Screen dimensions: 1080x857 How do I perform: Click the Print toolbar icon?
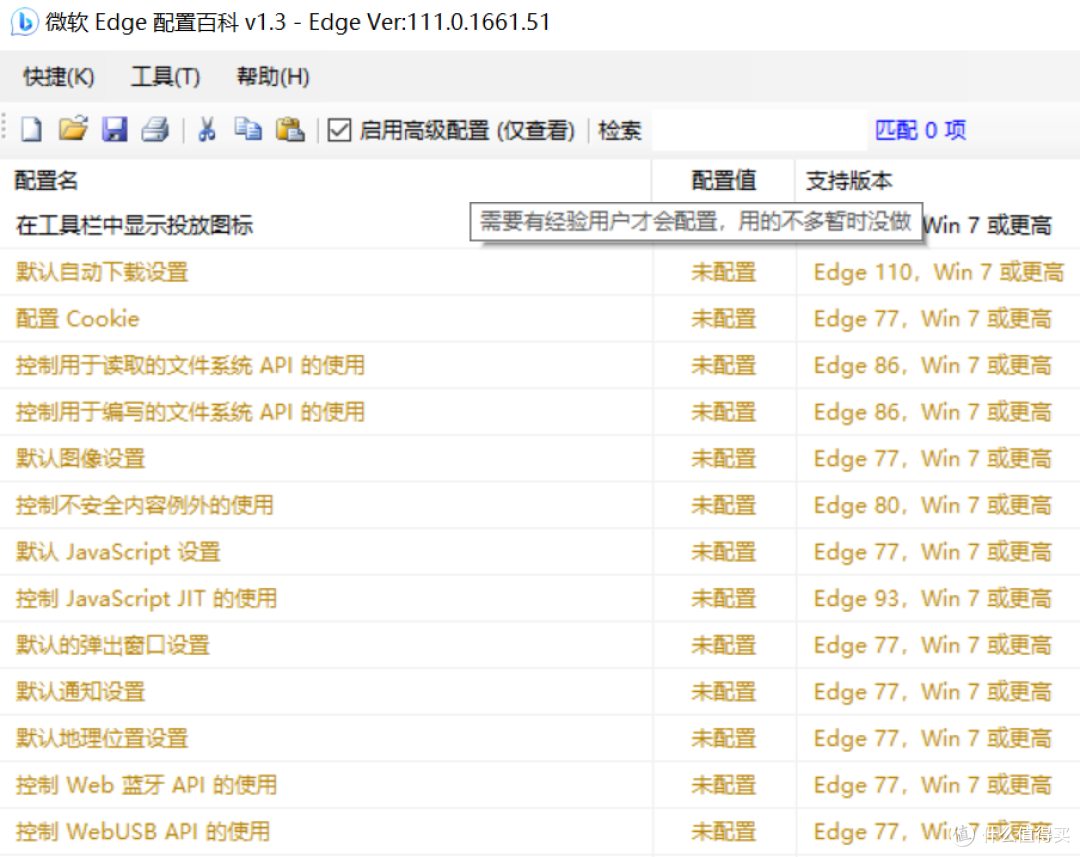[x=155, y=129]
